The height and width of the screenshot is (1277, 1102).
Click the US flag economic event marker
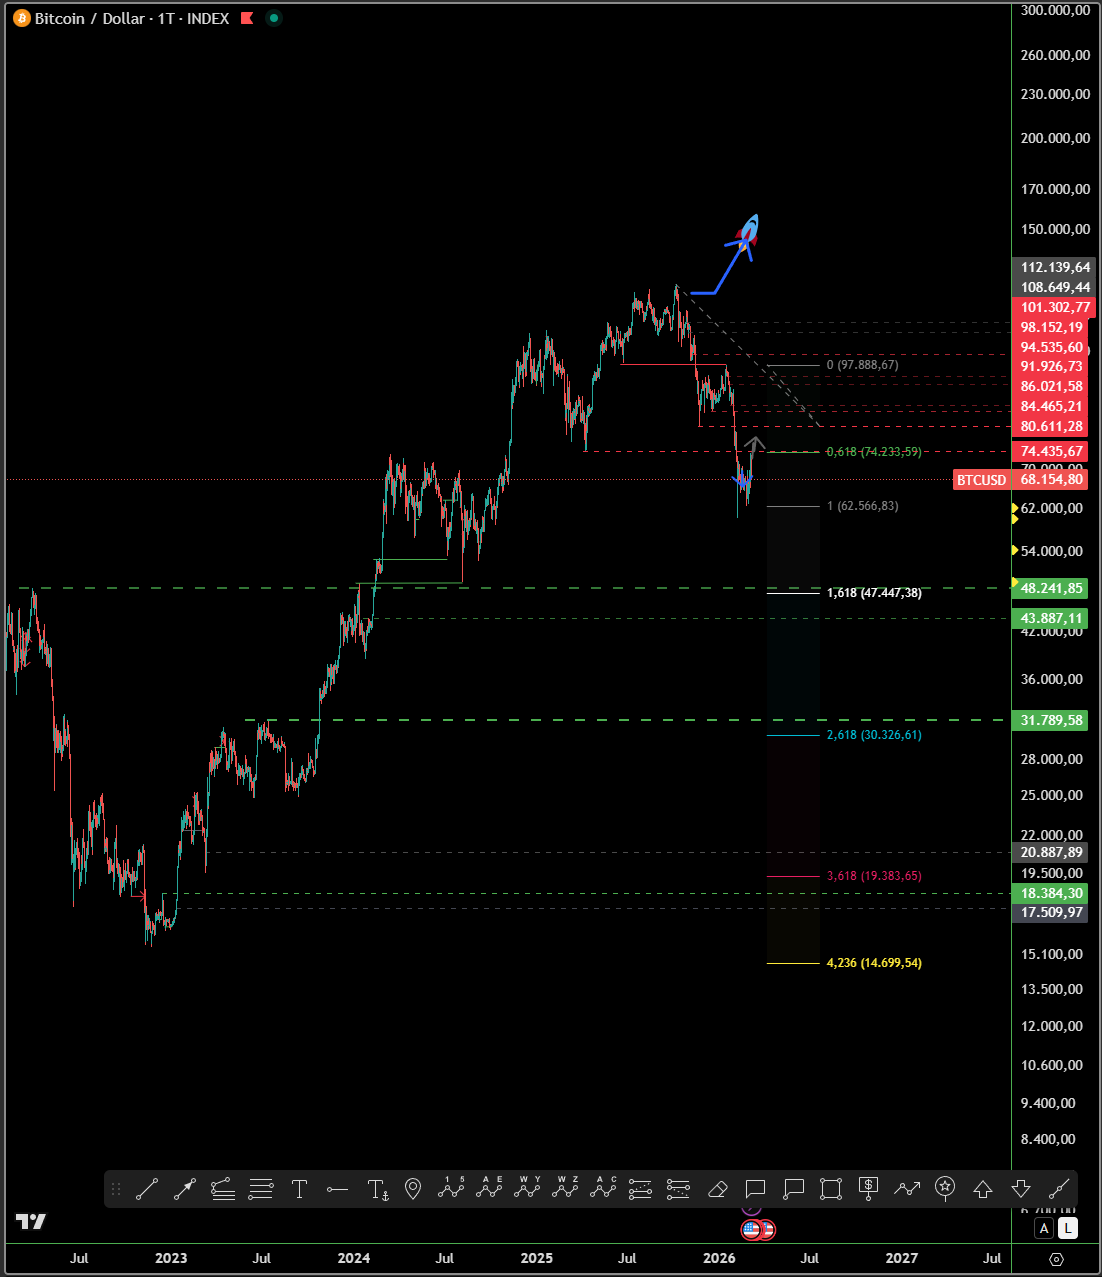752,1230
